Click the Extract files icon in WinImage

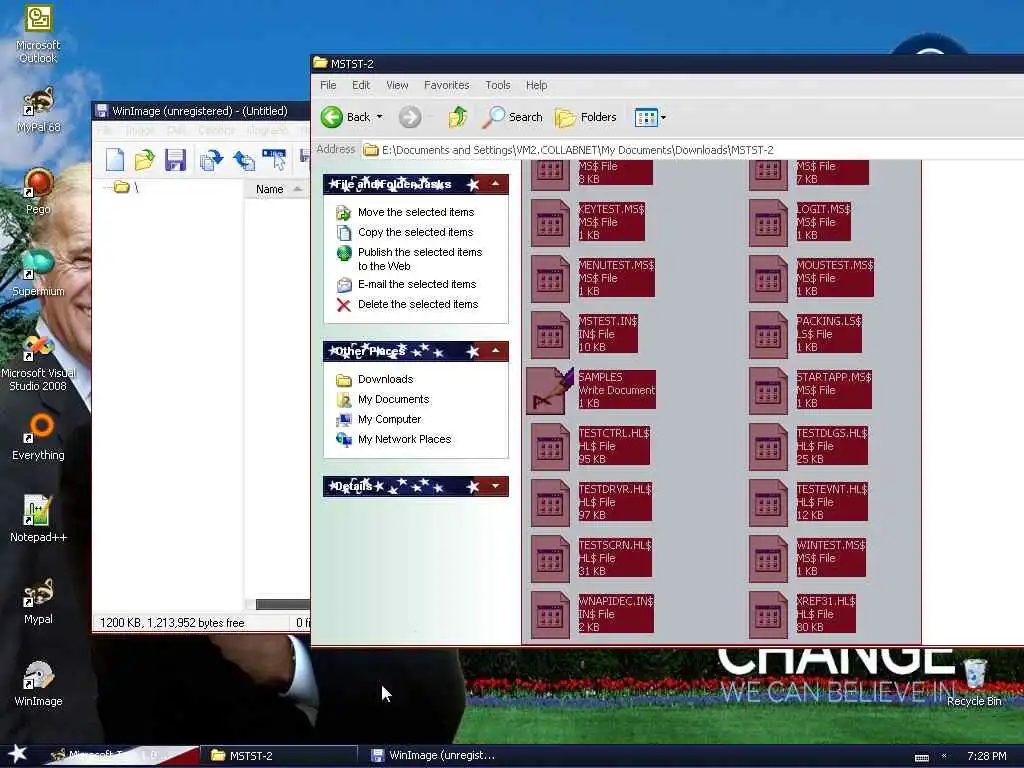coord(244,160)
